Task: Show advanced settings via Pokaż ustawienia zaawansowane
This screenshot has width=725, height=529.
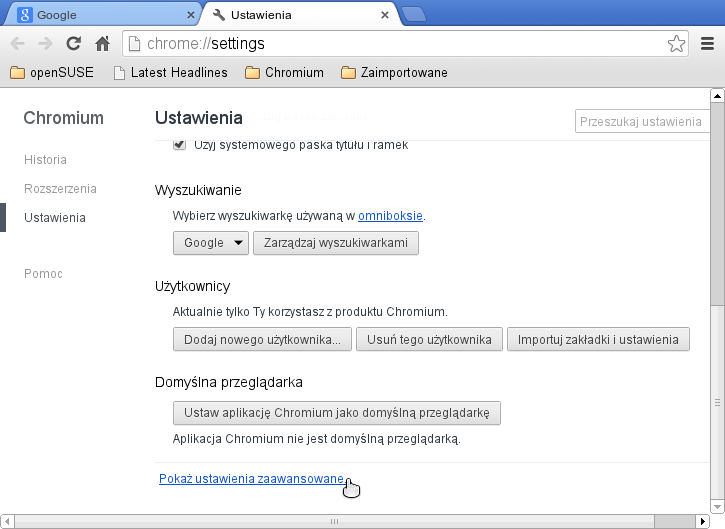Action: pyautogui.click(x=251, y=480)
